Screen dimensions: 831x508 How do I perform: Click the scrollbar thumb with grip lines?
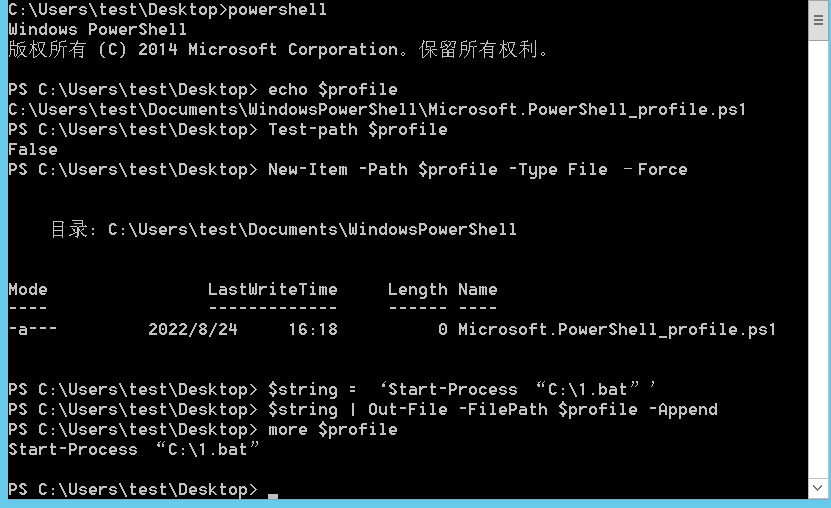[818, 20]
